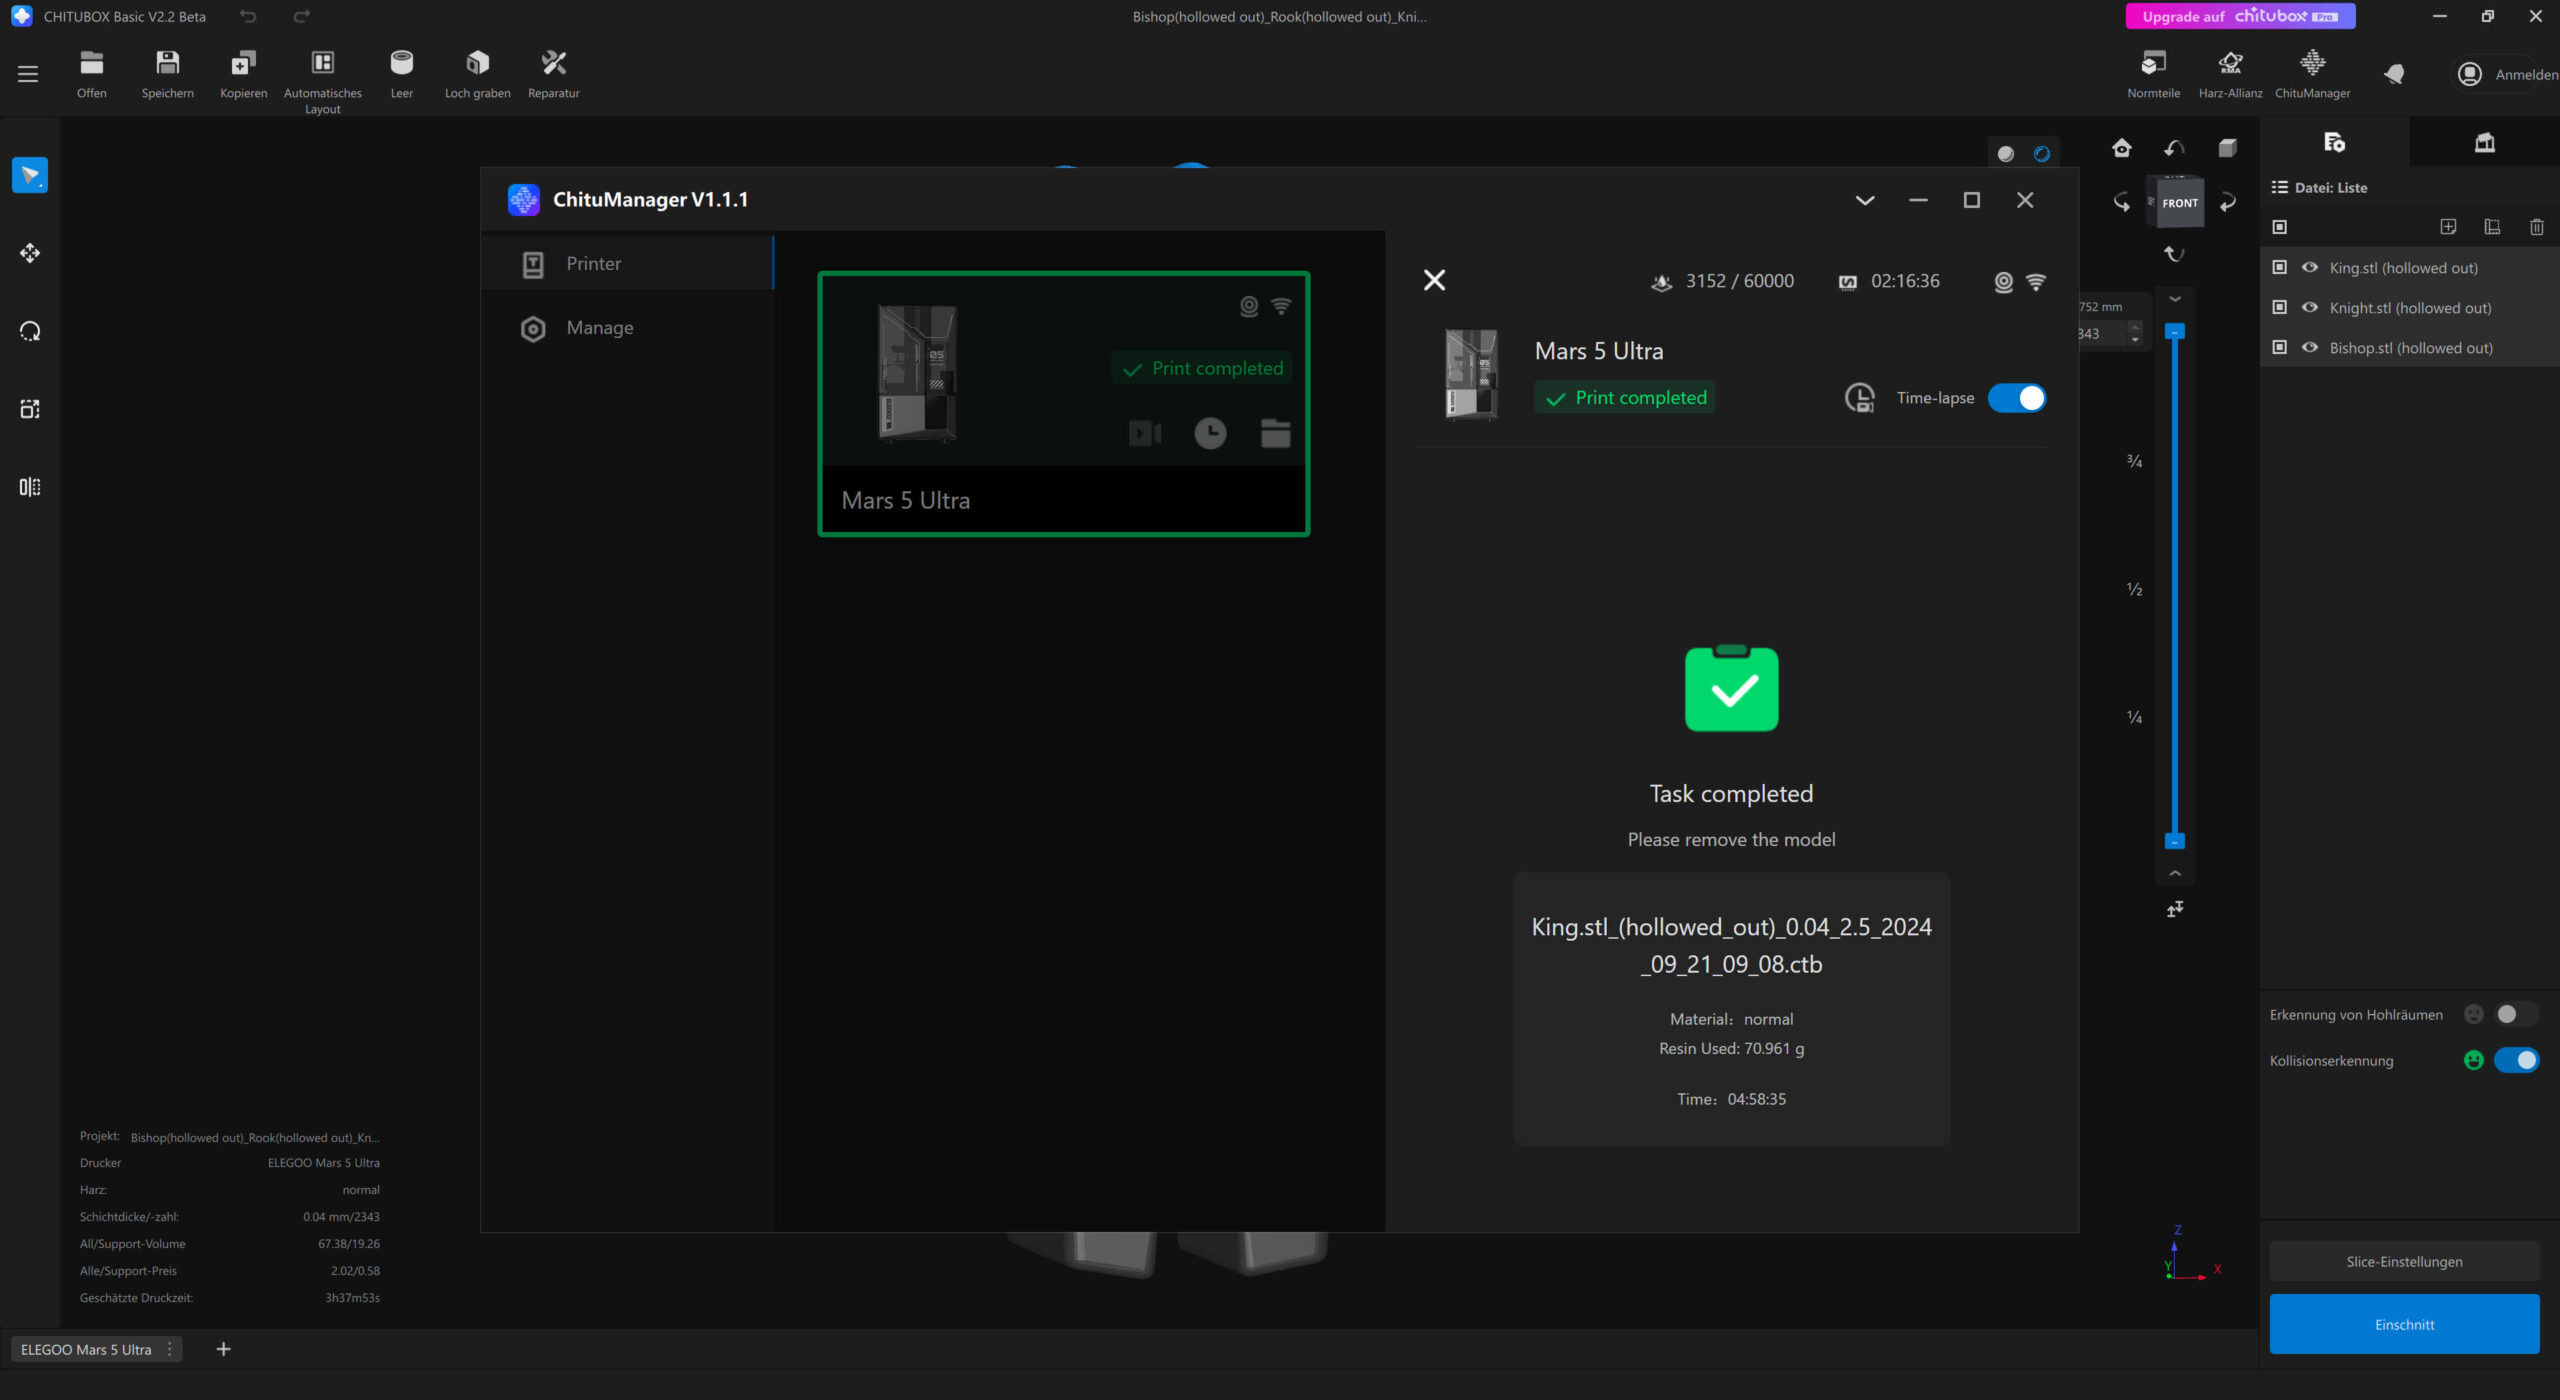Viewport: 2560px width, 1400px height.
Task: Enable Erkennung von Hohlräumen toggle
Action: (x=2515, y=1014)
